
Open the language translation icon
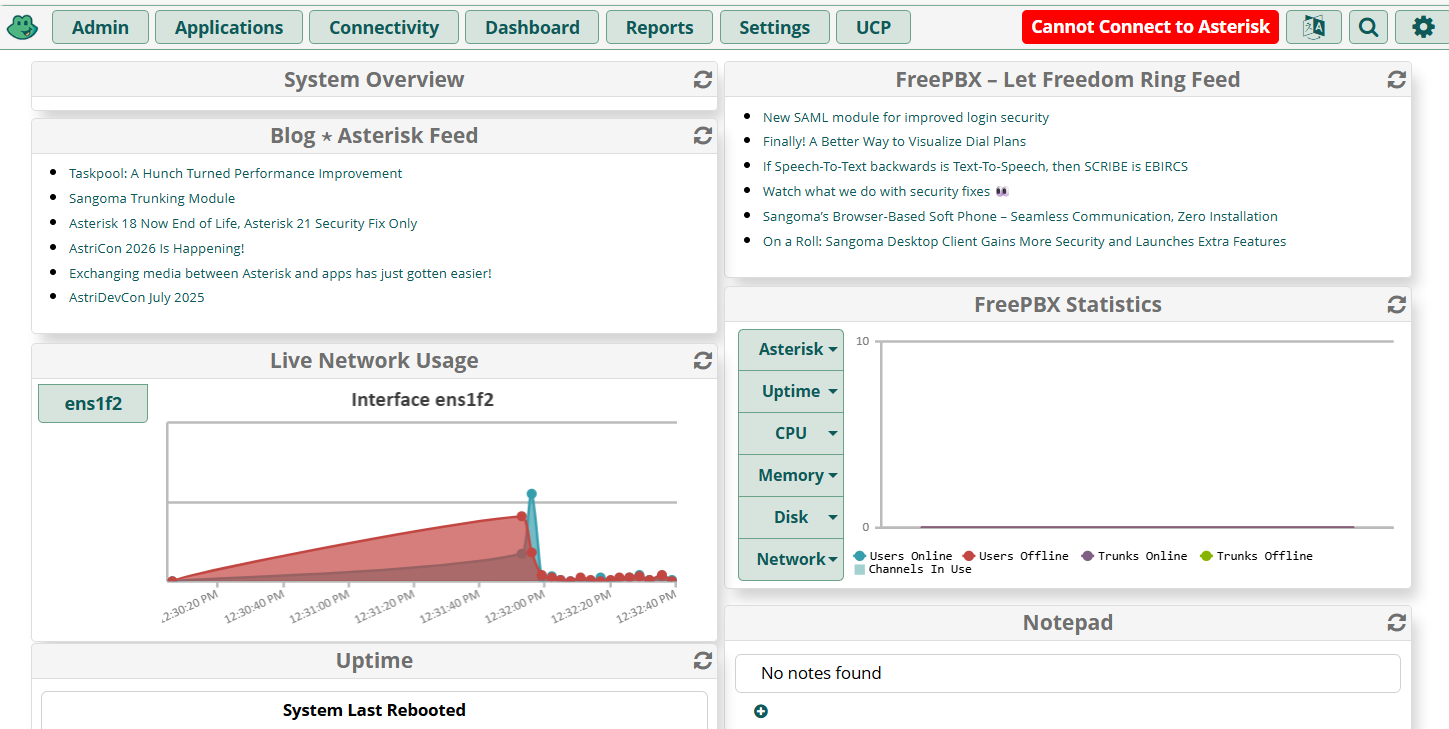click(1313, 27)
